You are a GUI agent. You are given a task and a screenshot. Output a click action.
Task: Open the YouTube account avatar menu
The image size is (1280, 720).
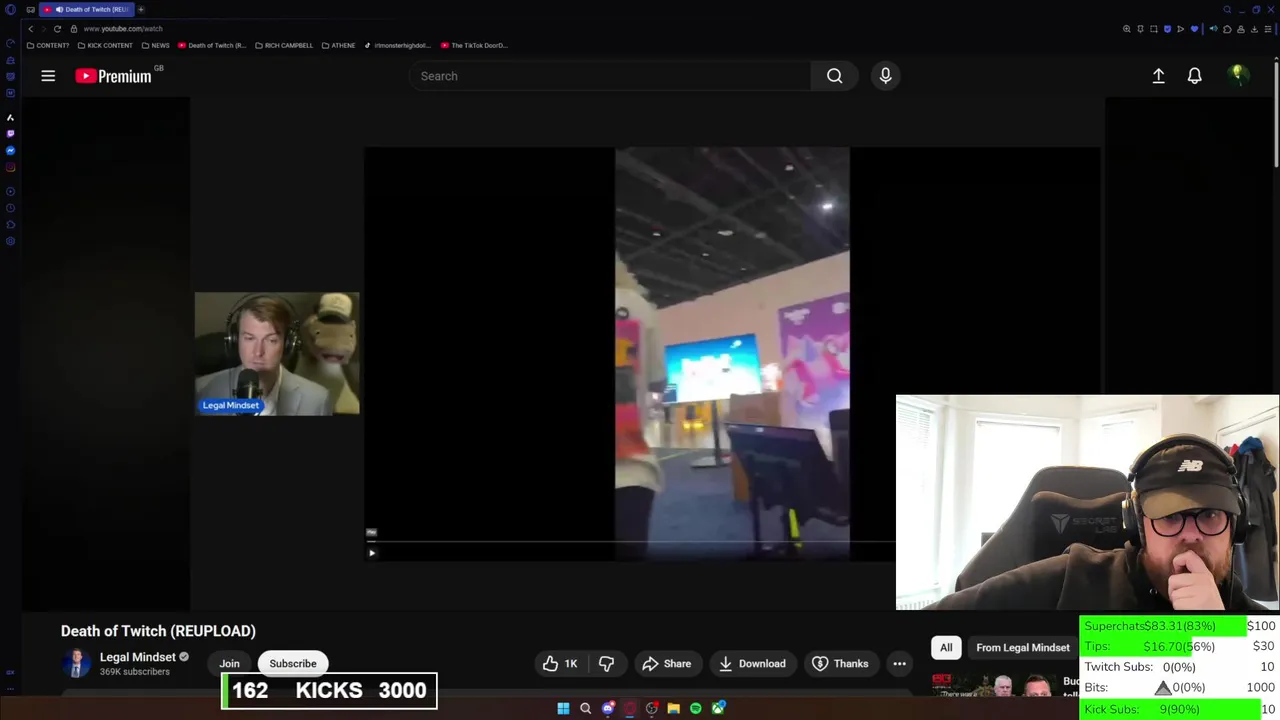1238,76
